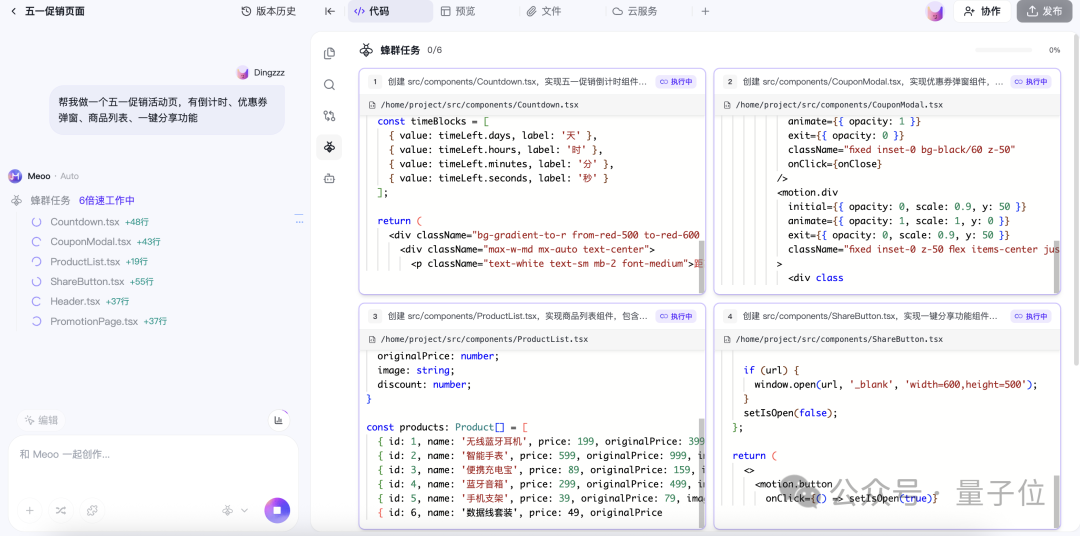Open the file explorer sidebar icon

(x=329, y=54)
